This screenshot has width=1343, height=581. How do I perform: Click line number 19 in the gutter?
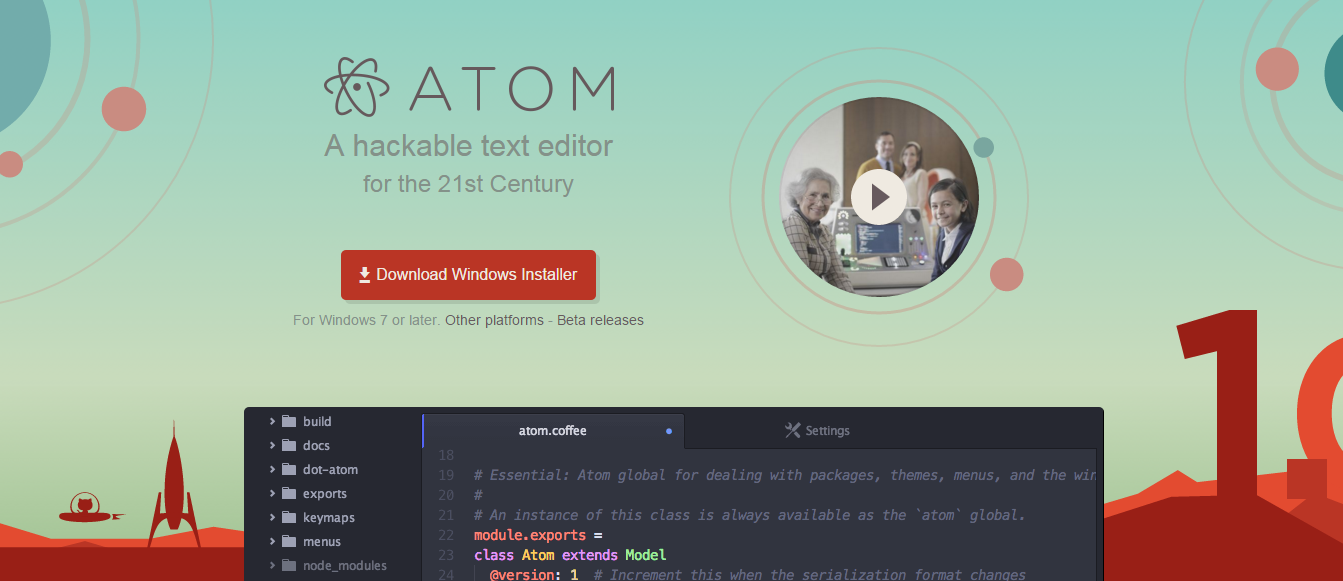coord(446,475)
